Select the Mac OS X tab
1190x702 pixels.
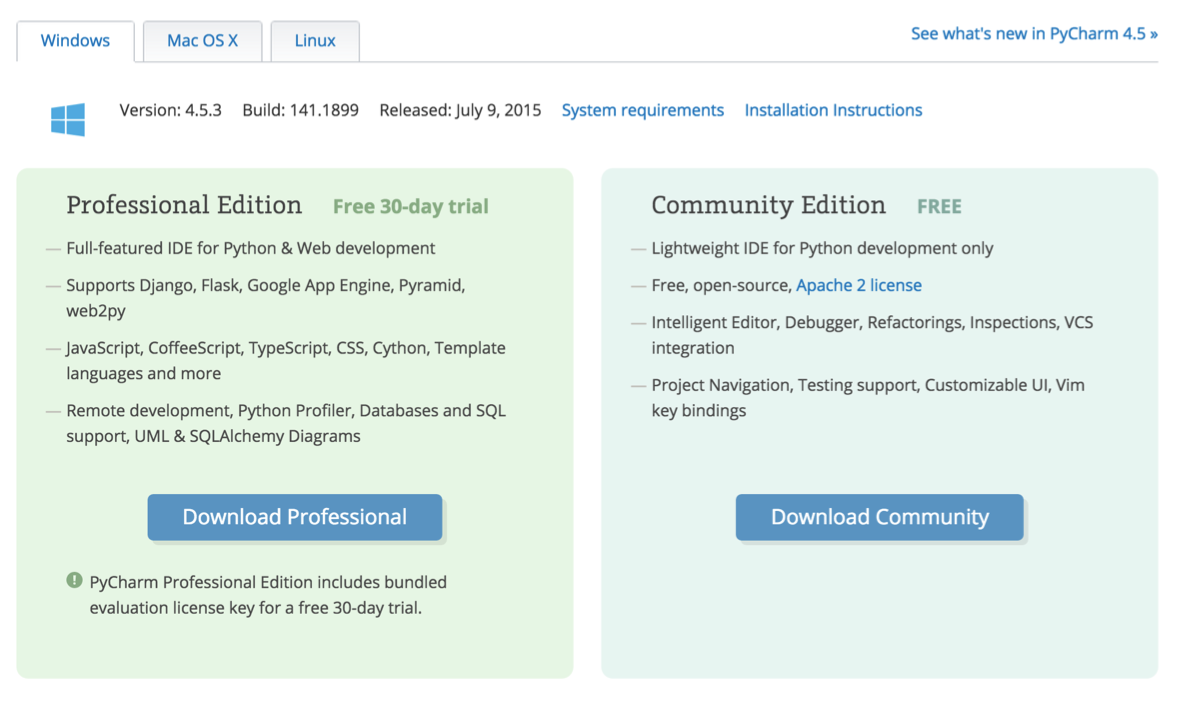(x=202, y=41)
